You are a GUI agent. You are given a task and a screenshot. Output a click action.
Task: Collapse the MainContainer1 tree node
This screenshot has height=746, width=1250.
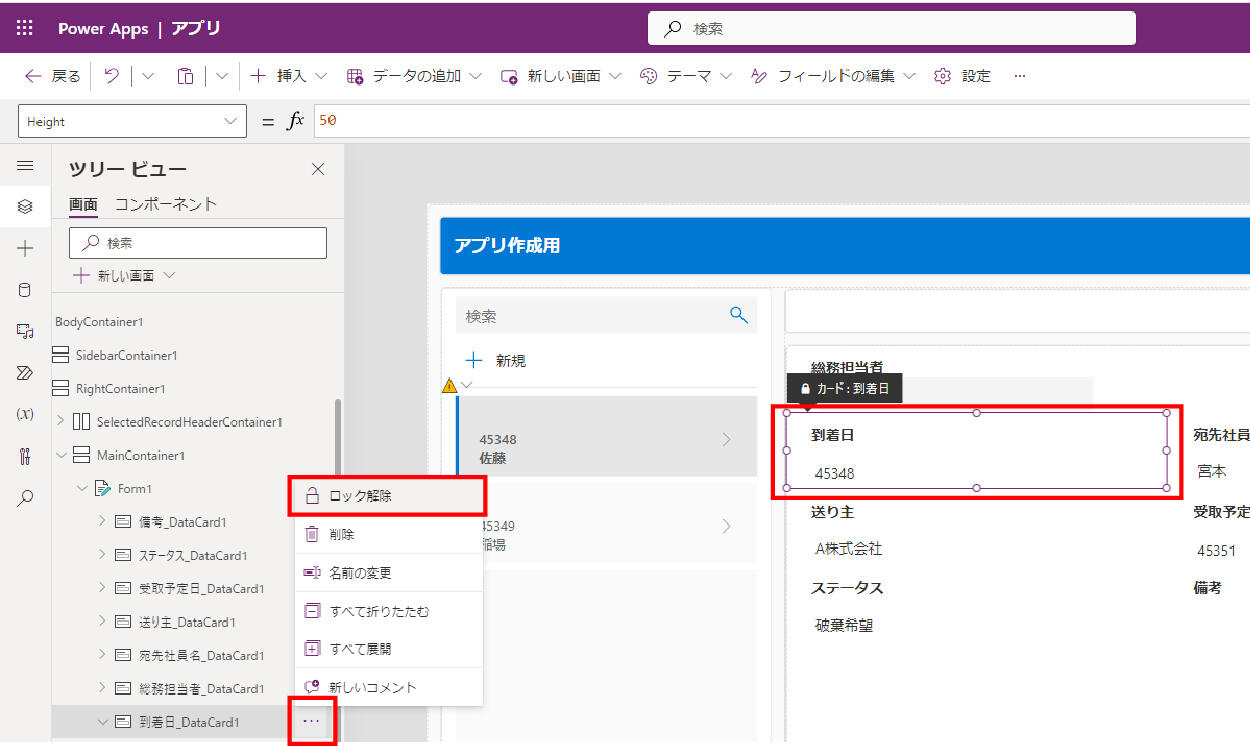click(x=62, y=455)
